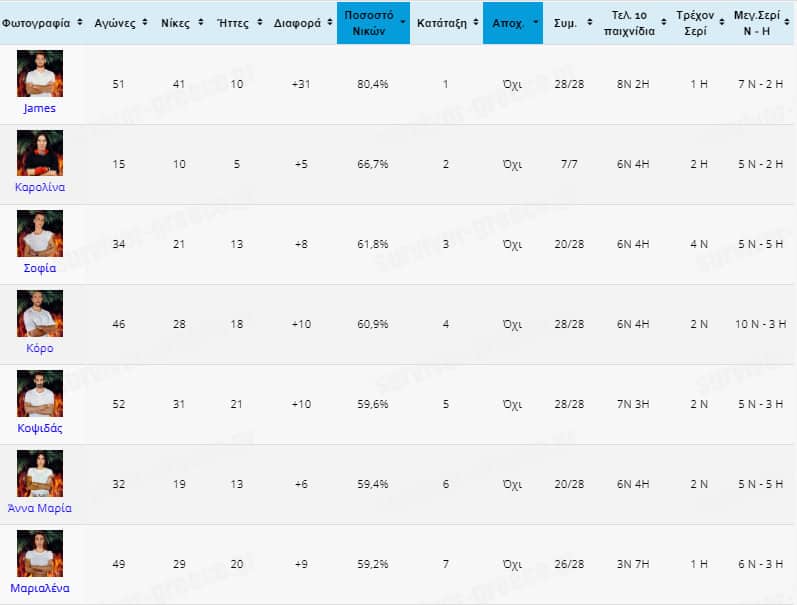Click sort arrows on Διαφορά column
Screen dimensions: 797x605
pos(329,22)
